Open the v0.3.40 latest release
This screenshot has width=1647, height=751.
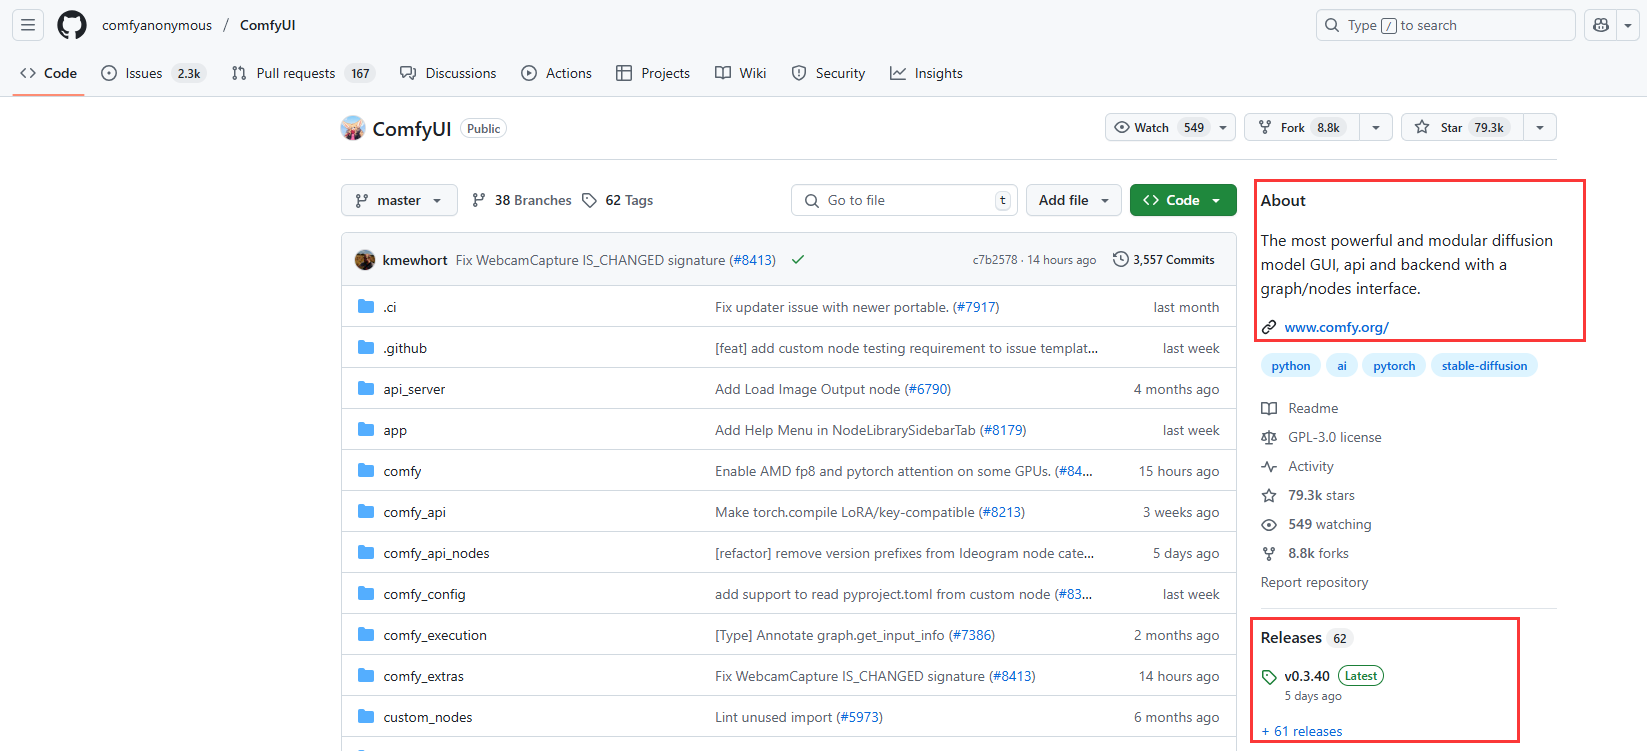(x=1307, y=676)
